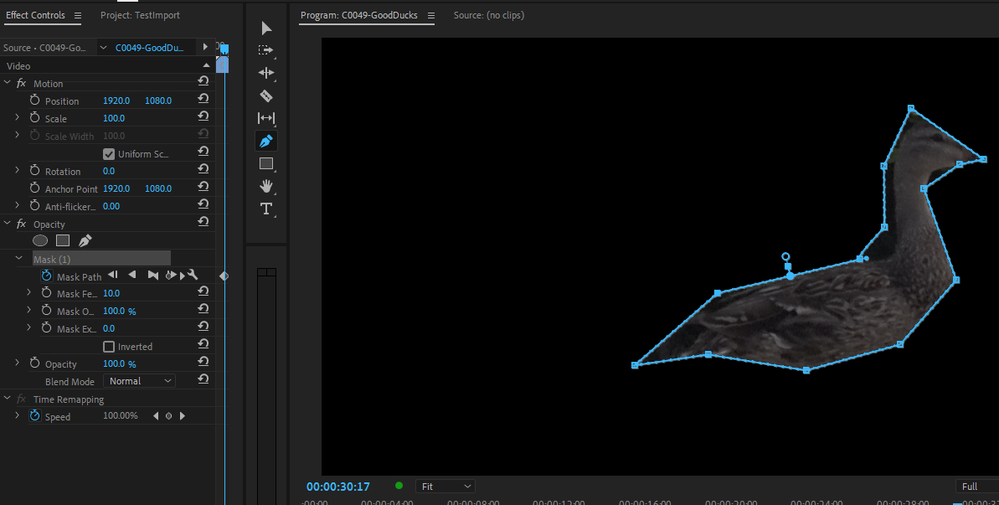Collapse the Mask (1) group
The image size is (999, 505).
19,259
